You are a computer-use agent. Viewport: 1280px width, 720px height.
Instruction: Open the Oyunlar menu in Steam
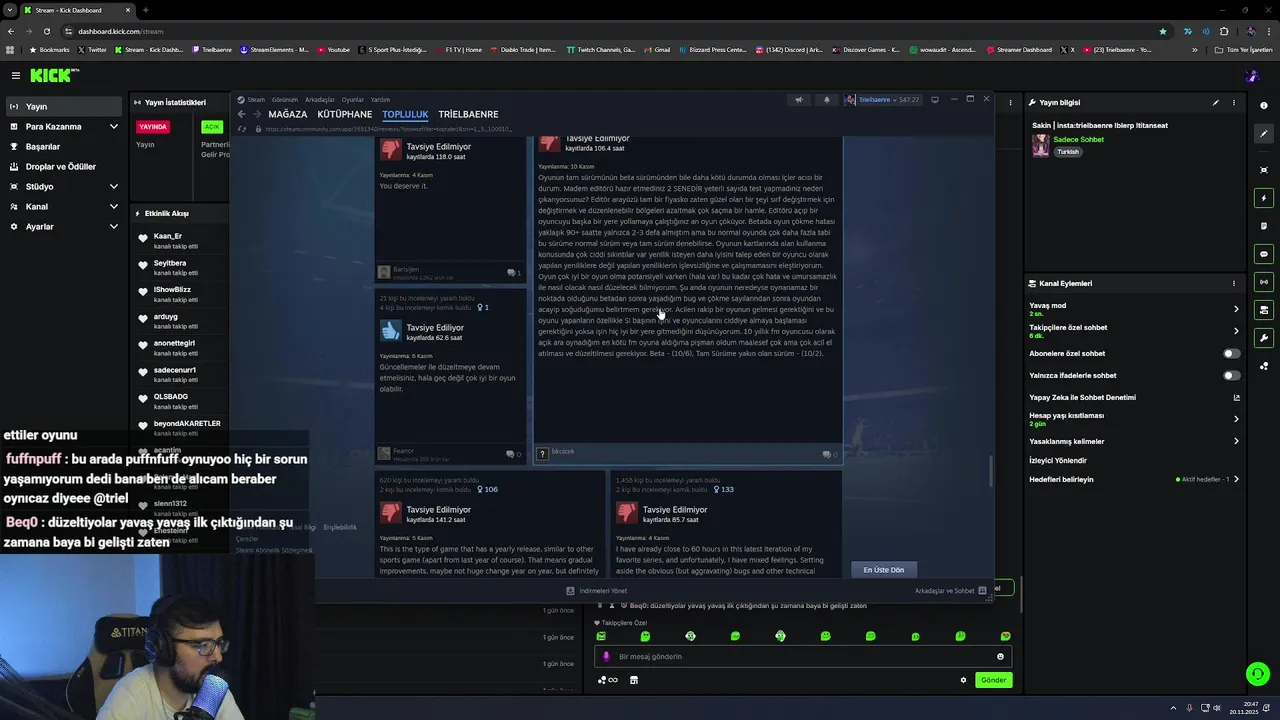click(x=353, y=100)
